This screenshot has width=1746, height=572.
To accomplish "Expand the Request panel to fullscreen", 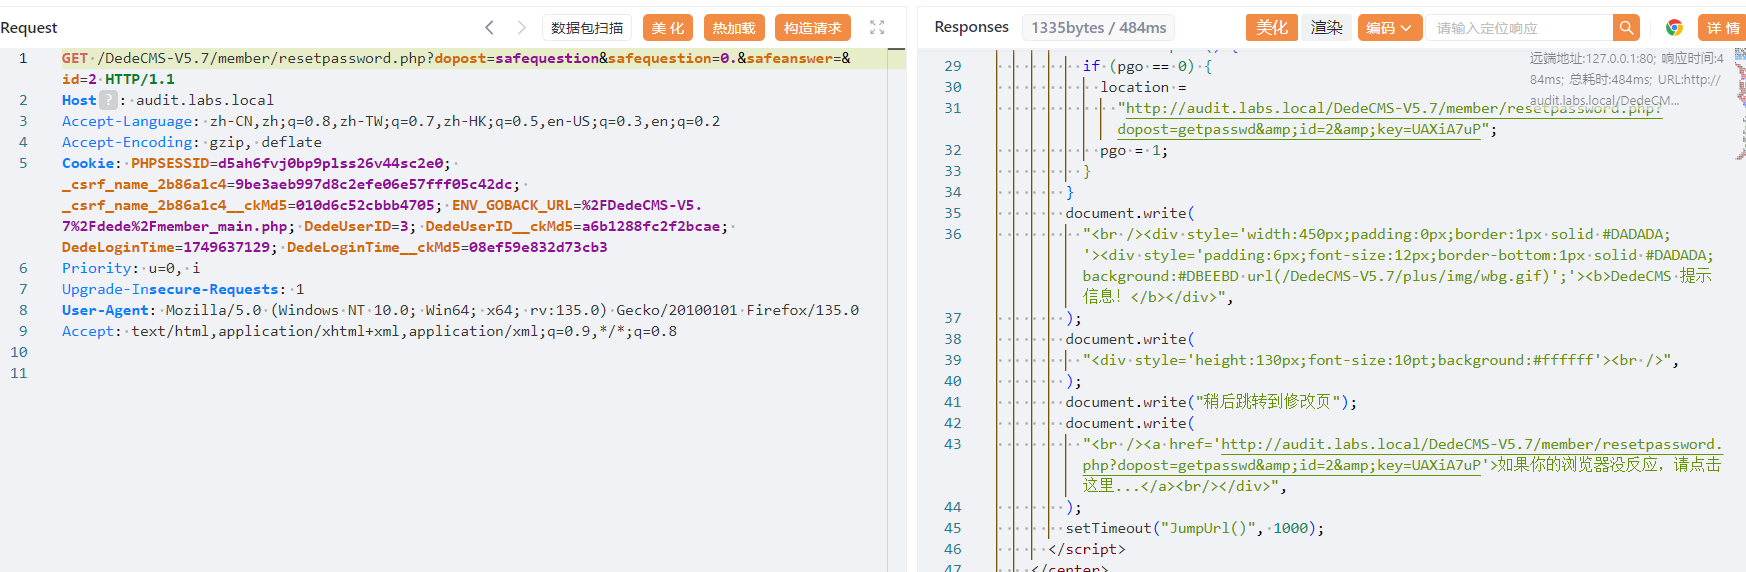I will (877, 28).
